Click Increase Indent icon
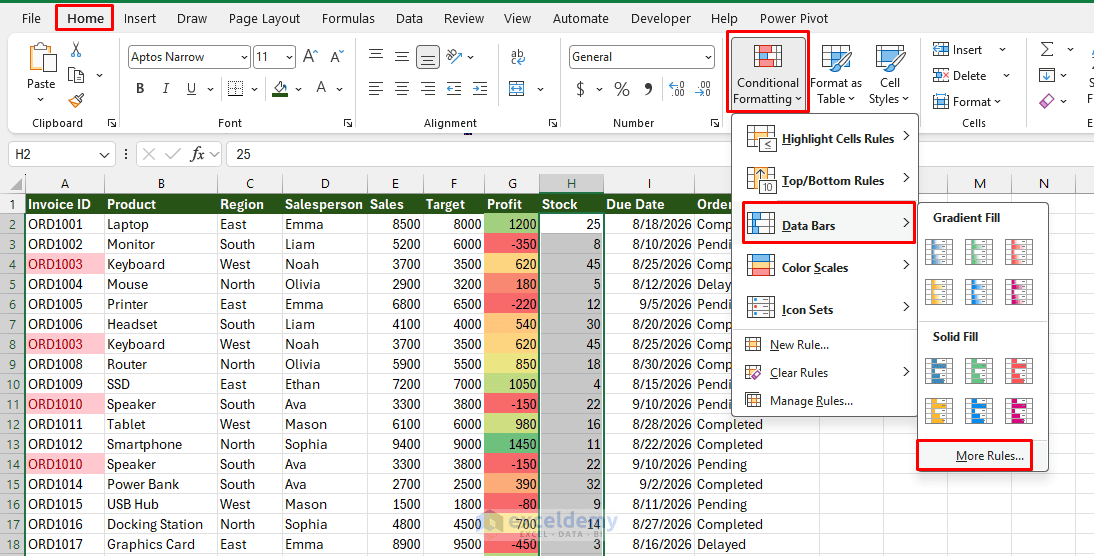The image size is (1094, 556). coord(480,89)
